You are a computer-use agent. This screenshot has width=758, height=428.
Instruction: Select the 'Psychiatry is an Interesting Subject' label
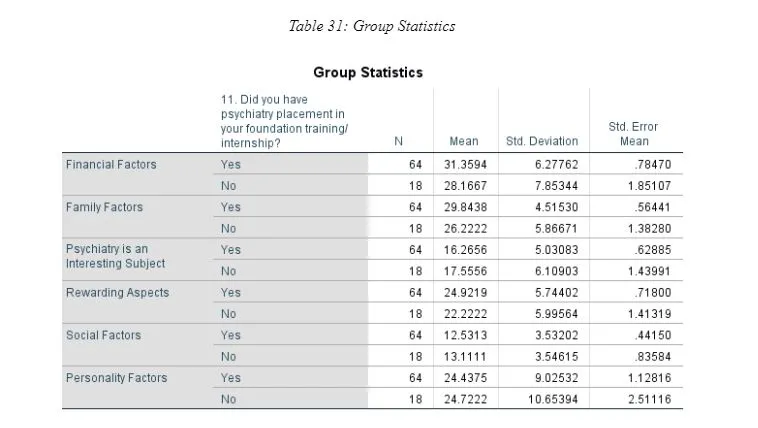115,256
